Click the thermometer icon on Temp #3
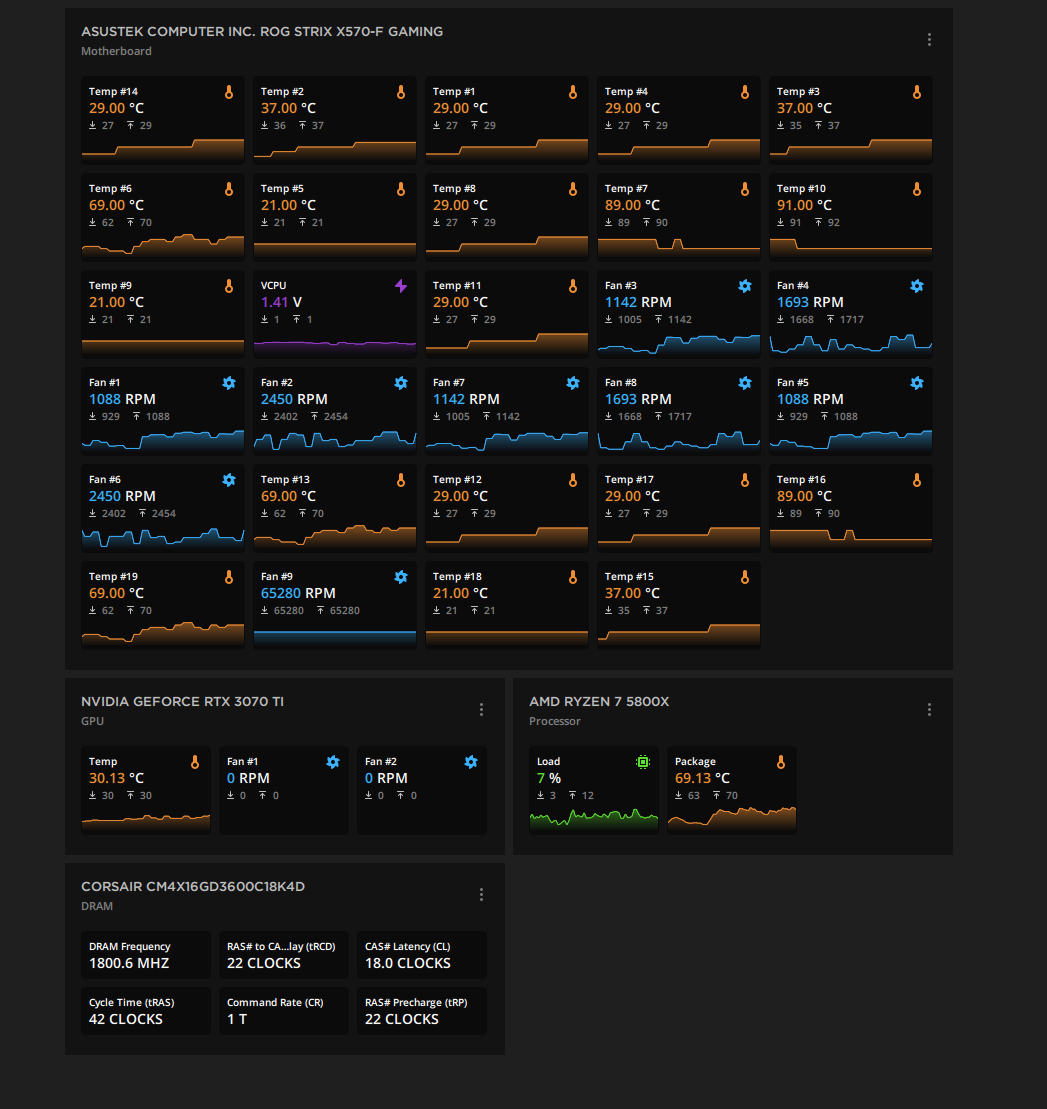1047x1109 pixels. pyautogui.click(x=916, y=92)
